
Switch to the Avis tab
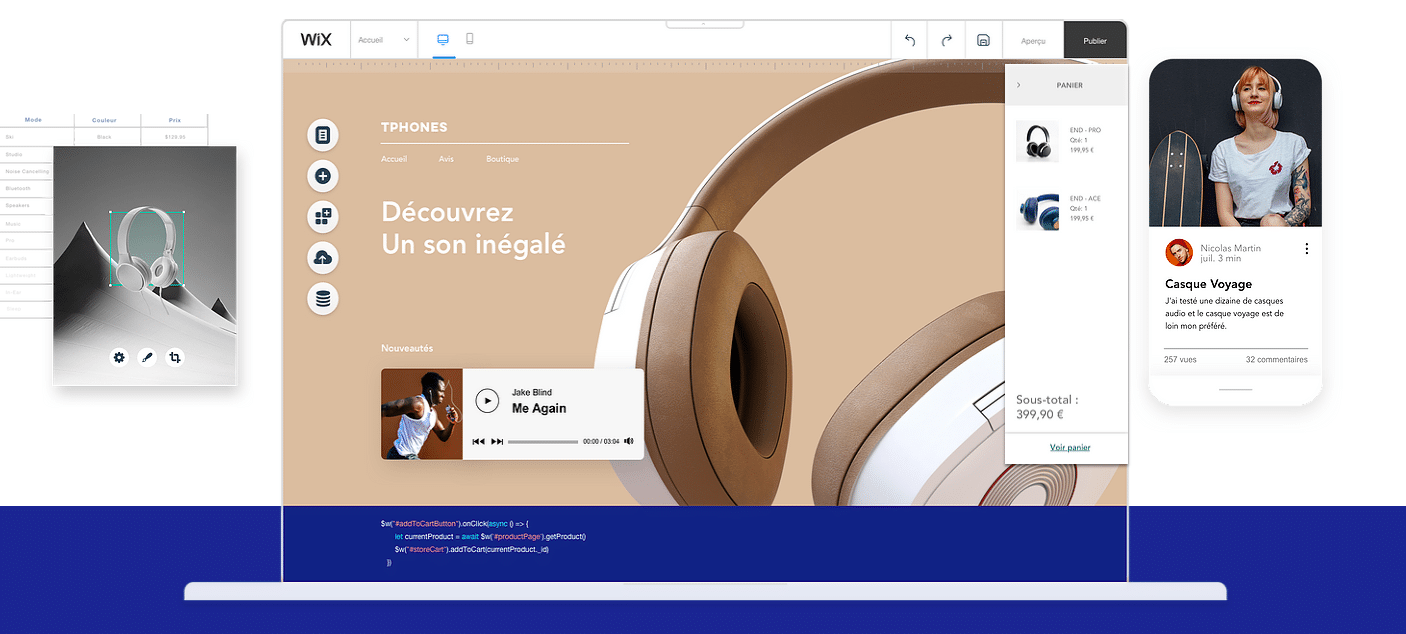point(446,158)
